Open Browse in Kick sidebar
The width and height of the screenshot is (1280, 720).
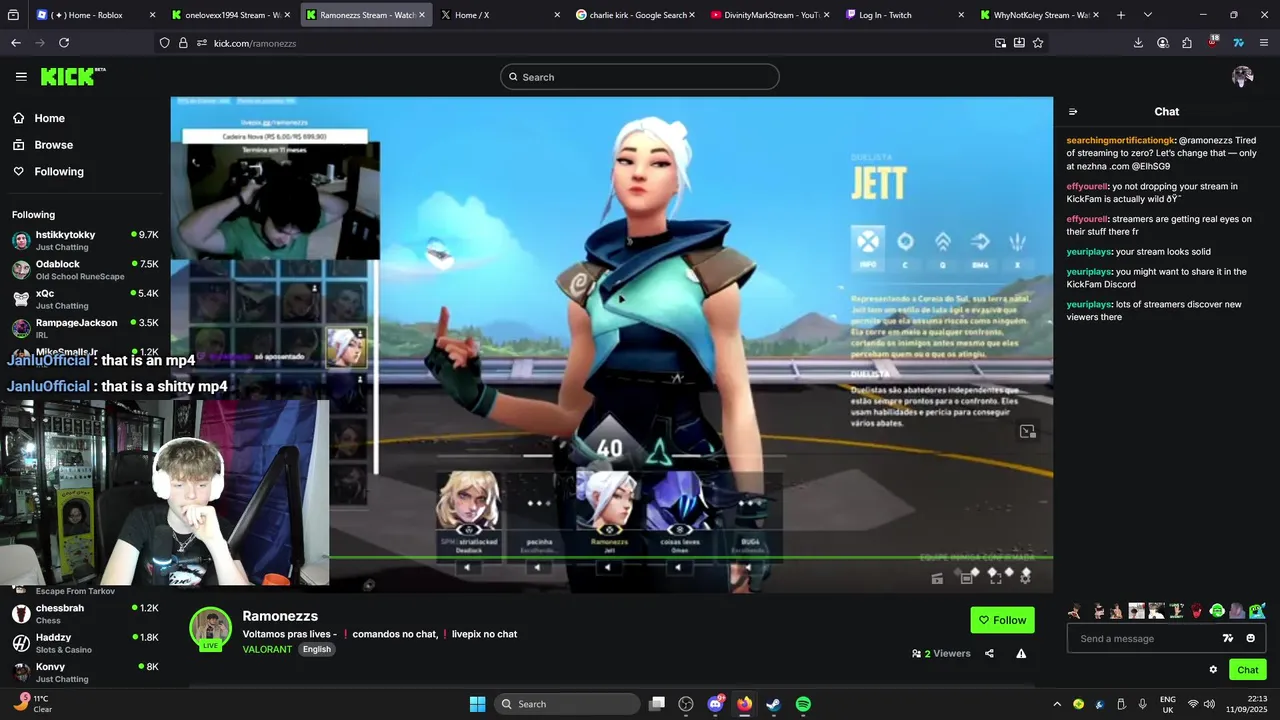pos(43,145)
